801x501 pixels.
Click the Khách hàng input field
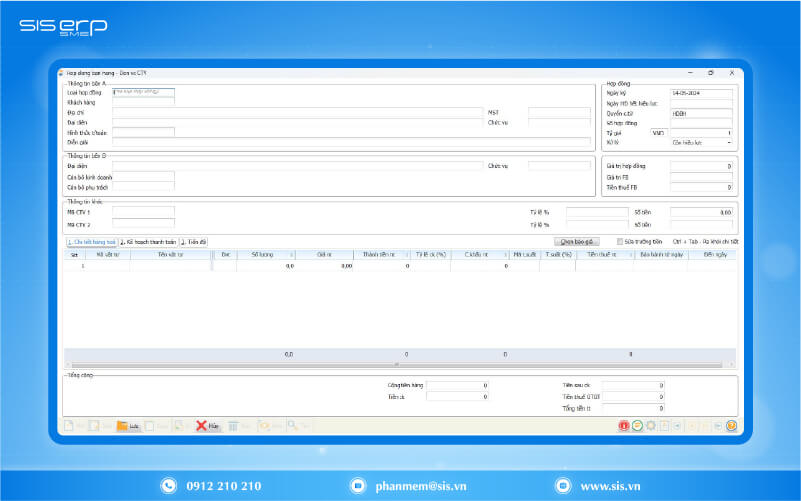coord(143,102)
